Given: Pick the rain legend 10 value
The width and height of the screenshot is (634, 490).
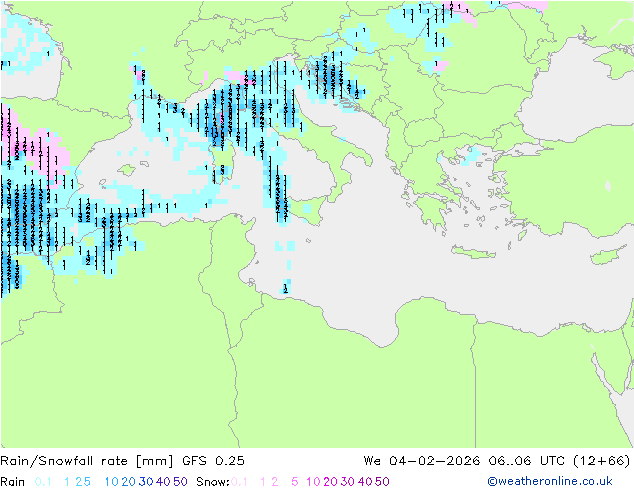Looking at the screenshot, I should click(112, 482).
